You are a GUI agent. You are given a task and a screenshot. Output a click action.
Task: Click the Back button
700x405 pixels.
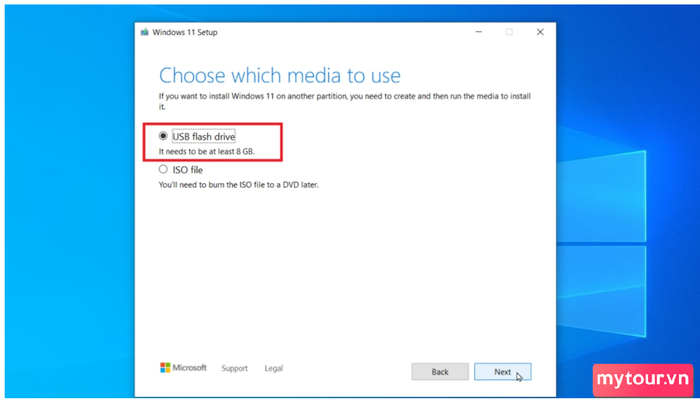click(440, 372)
